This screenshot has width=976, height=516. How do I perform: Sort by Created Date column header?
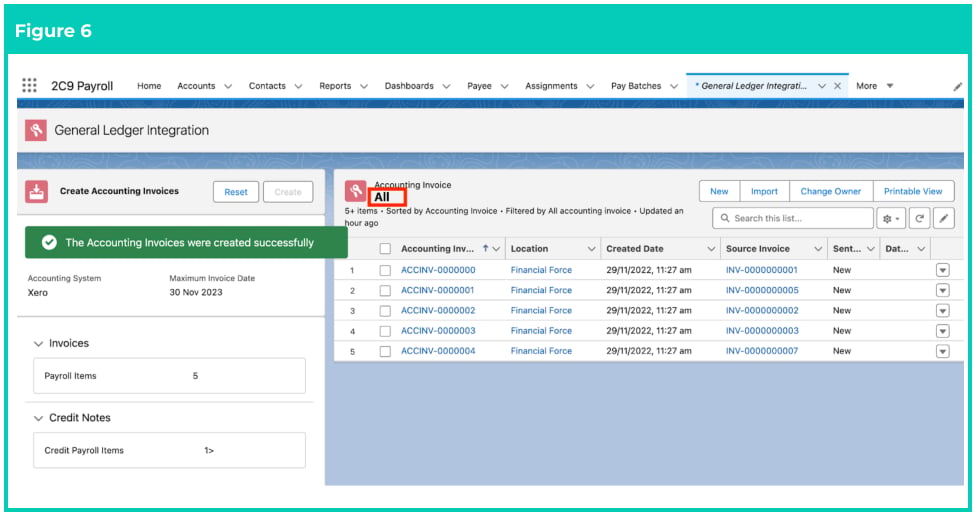(x=635, y=249)
